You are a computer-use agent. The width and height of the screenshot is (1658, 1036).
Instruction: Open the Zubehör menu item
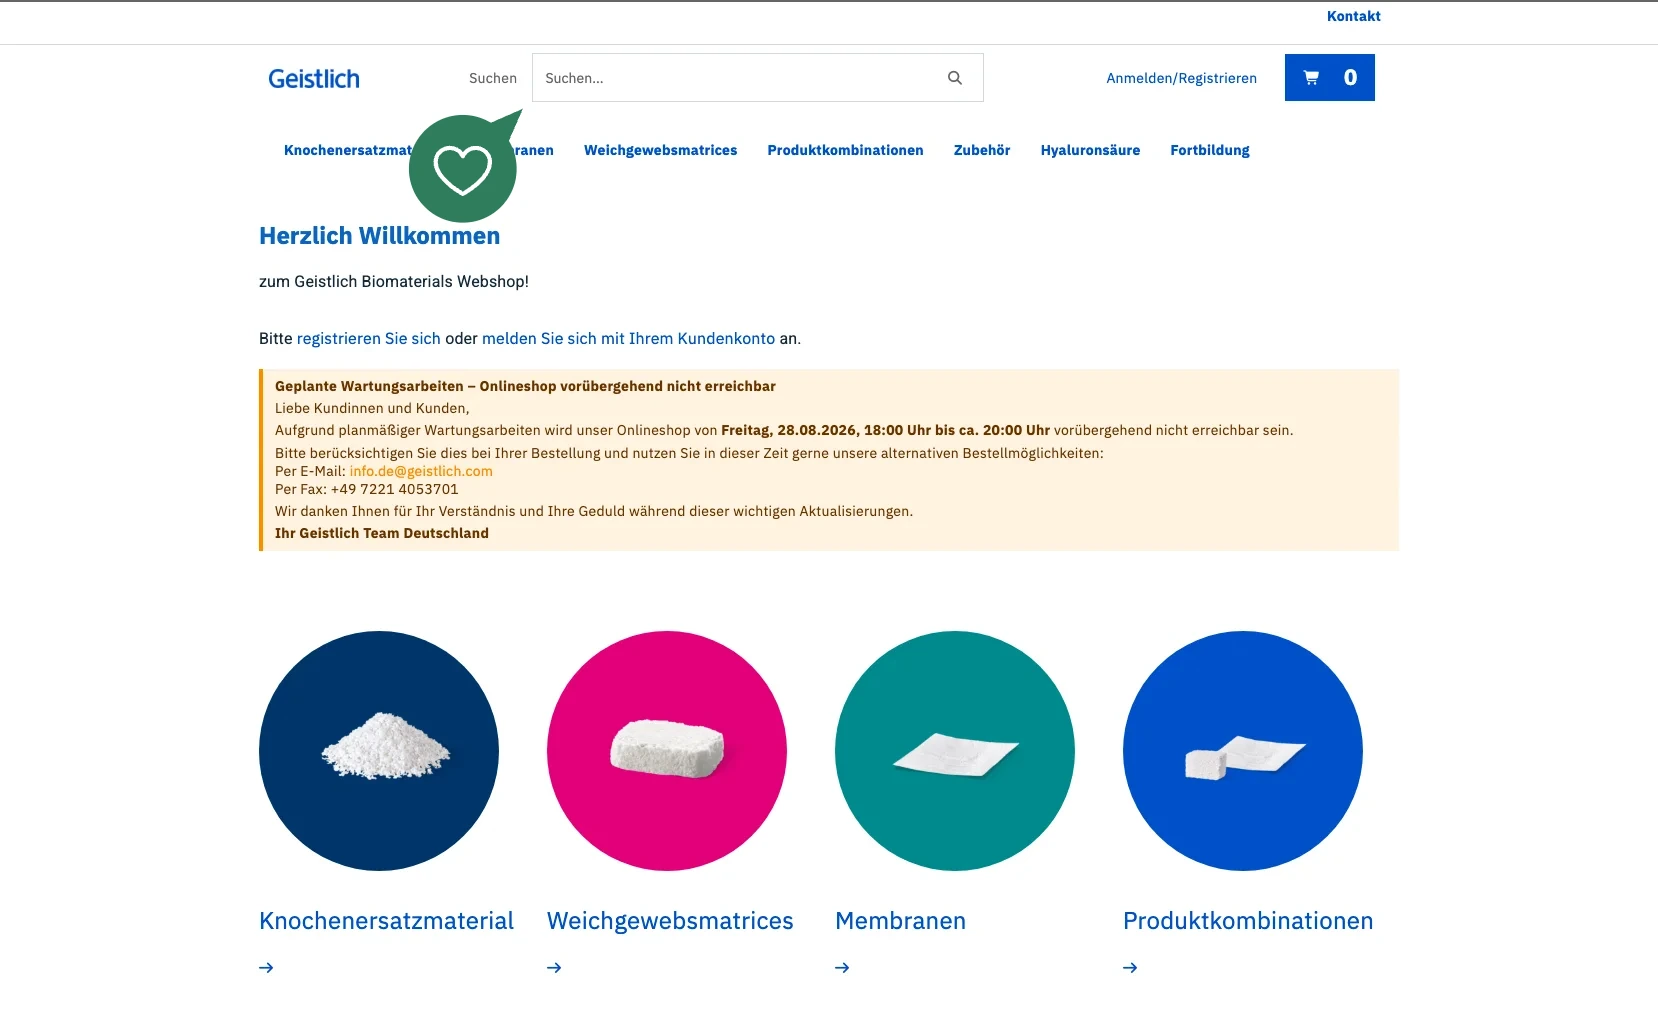point(982,150)
